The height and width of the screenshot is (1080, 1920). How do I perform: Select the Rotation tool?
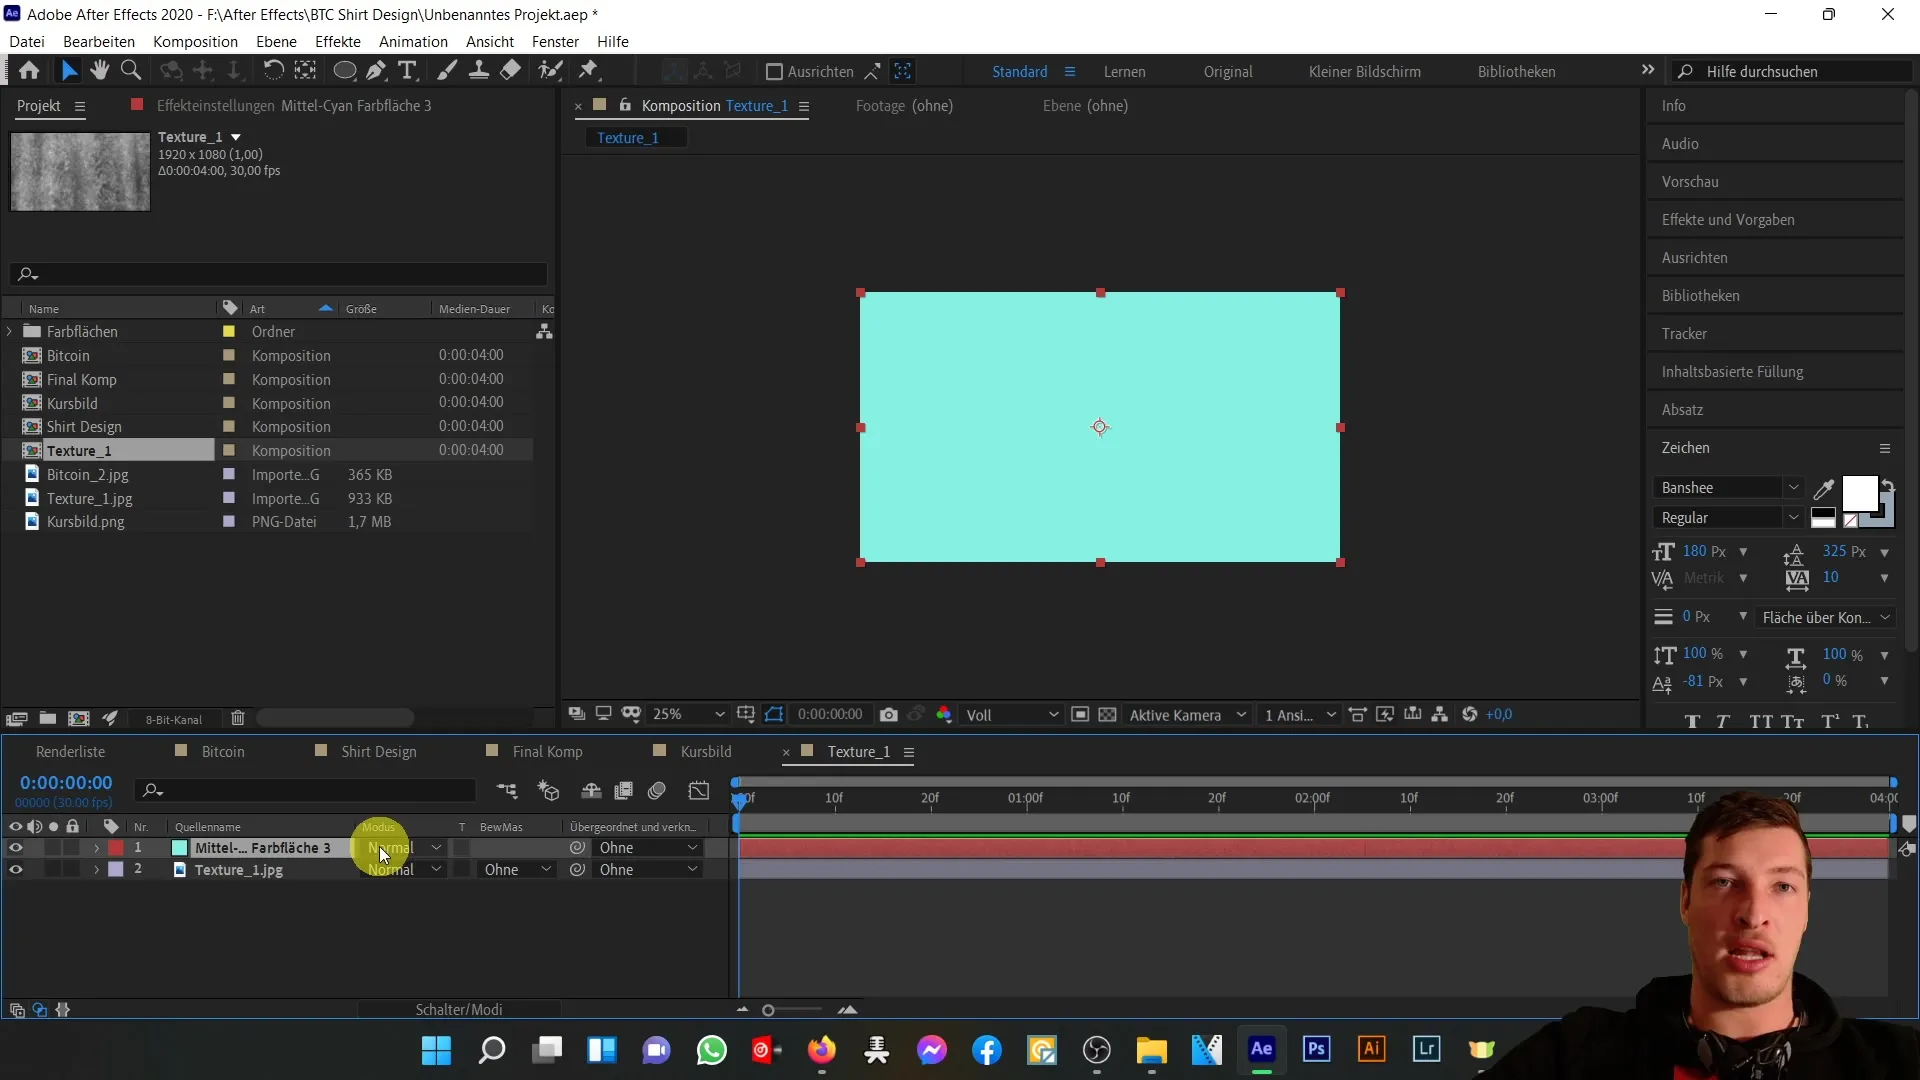pos(273,70)
